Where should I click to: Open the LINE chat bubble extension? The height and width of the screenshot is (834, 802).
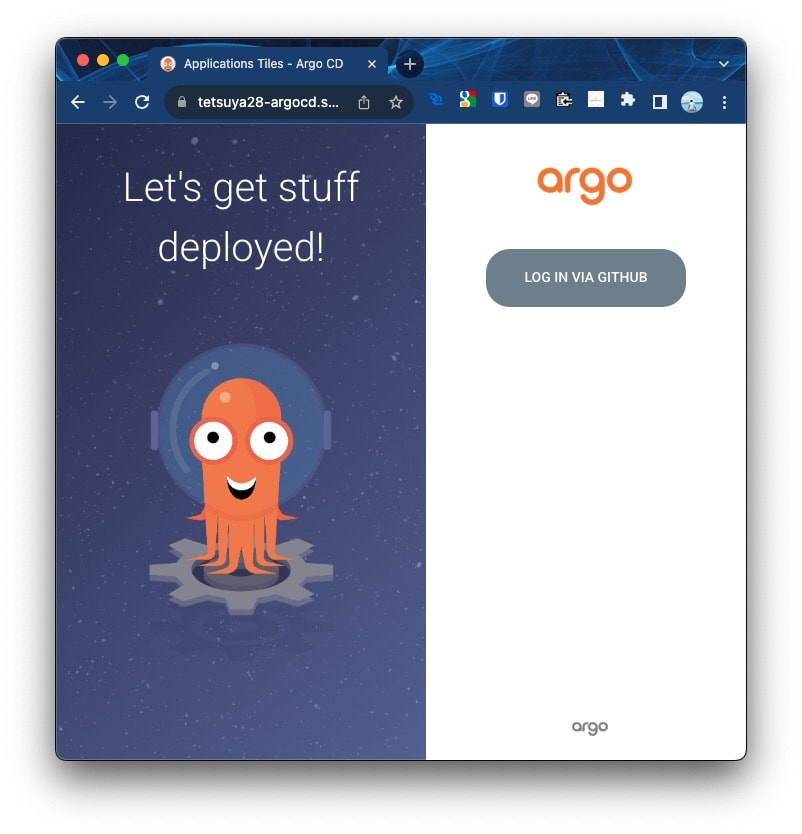pos(532,99)
